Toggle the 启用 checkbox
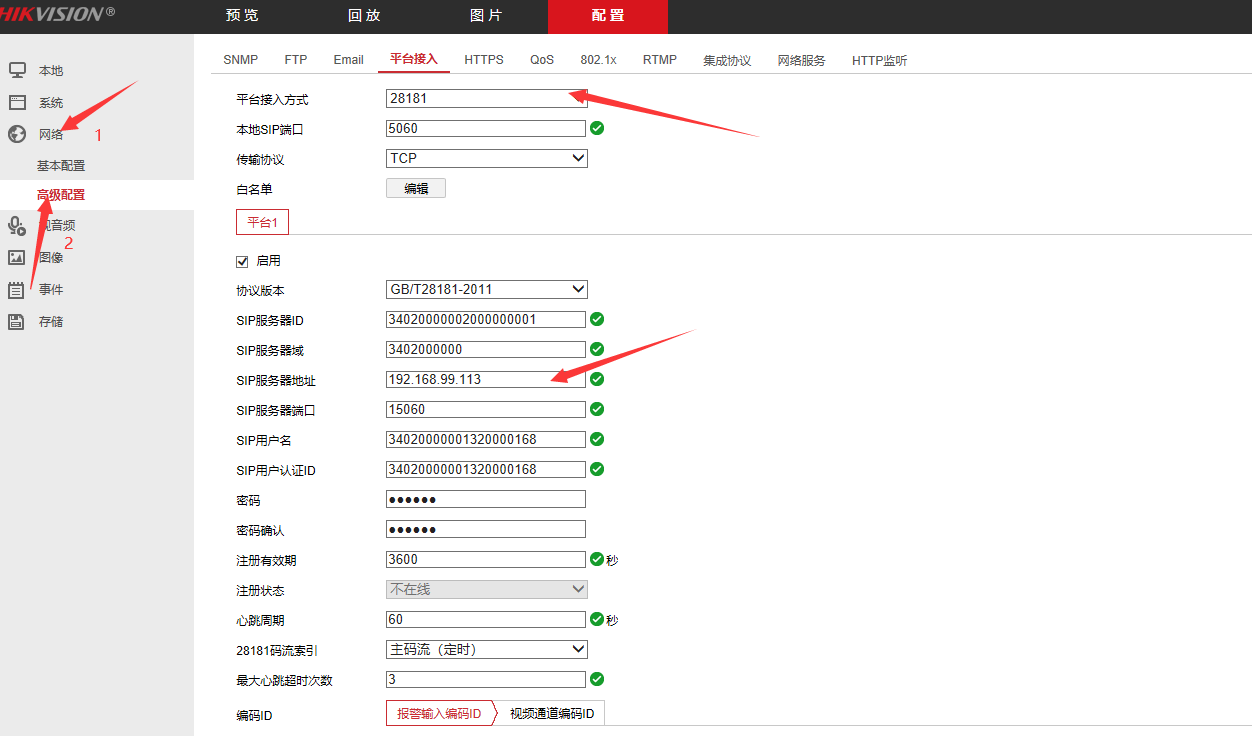The height and width of the screenshot is (736, 1252). 241,261
